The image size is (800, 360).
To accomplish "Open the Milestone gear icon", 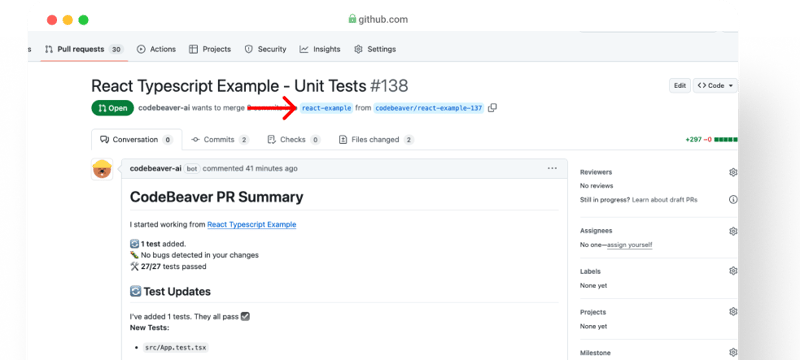I will [733, 352].
